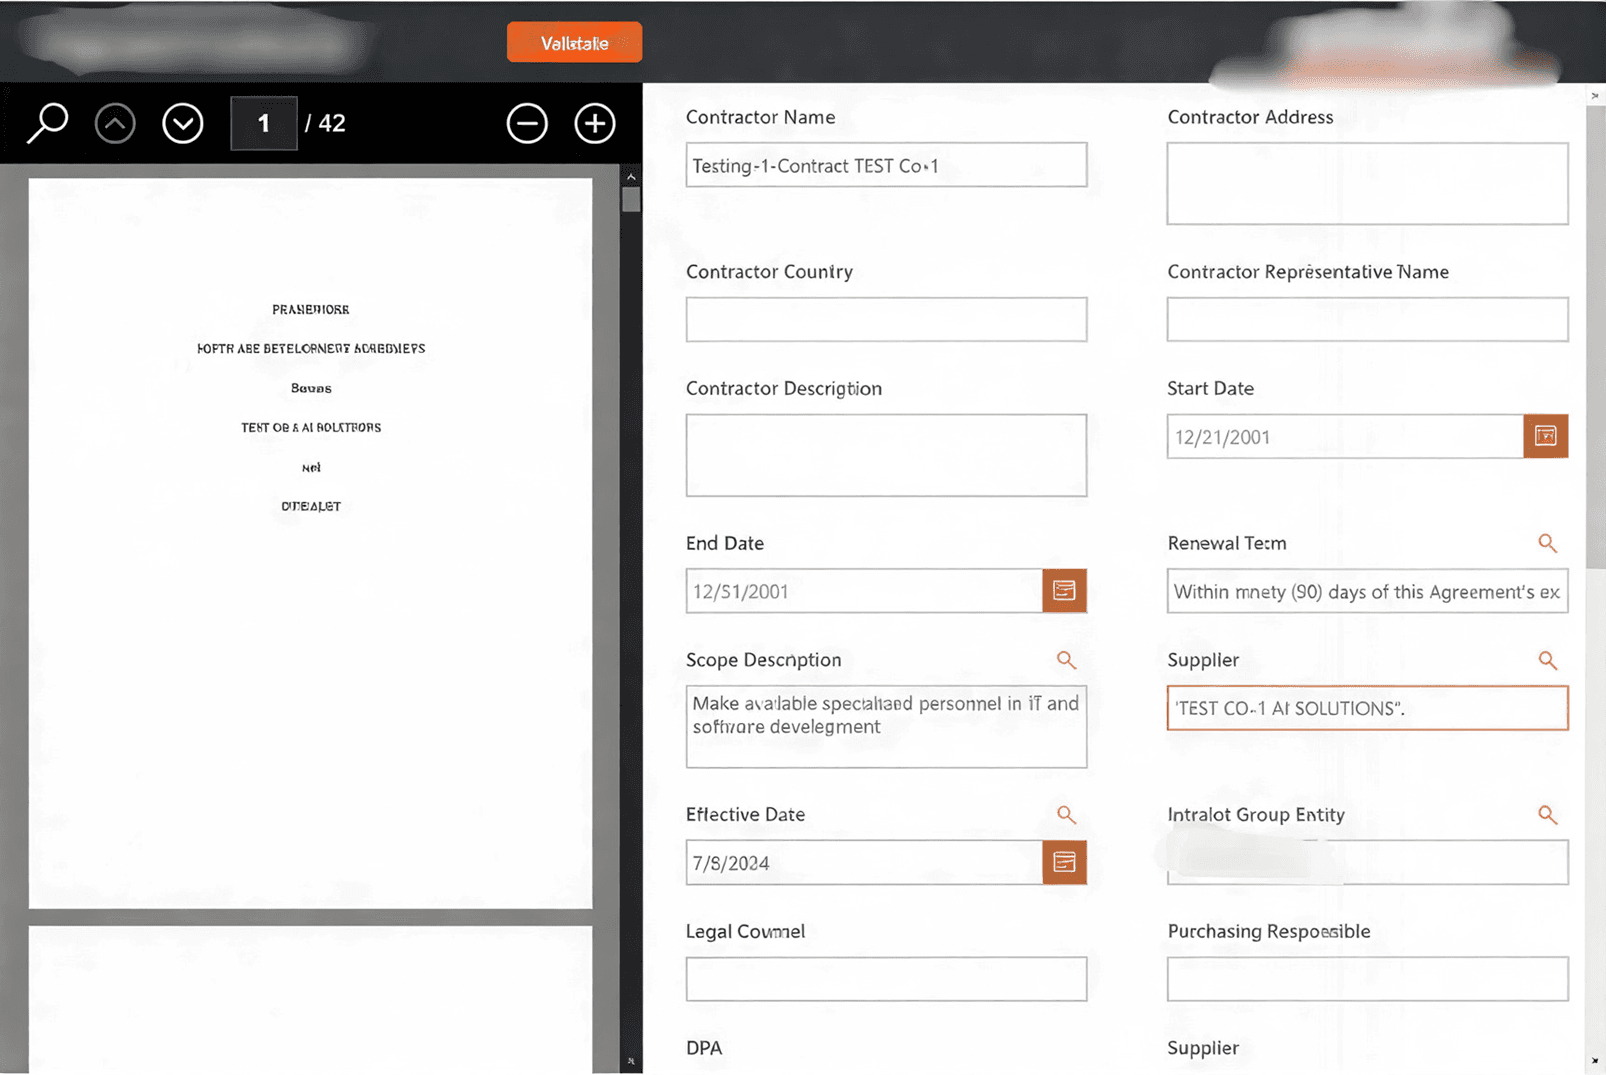Viewport: 1606px width, 1075px height.
Task: Click the document viewer vertical scrollbar thumb
Action: pos(631,199)
